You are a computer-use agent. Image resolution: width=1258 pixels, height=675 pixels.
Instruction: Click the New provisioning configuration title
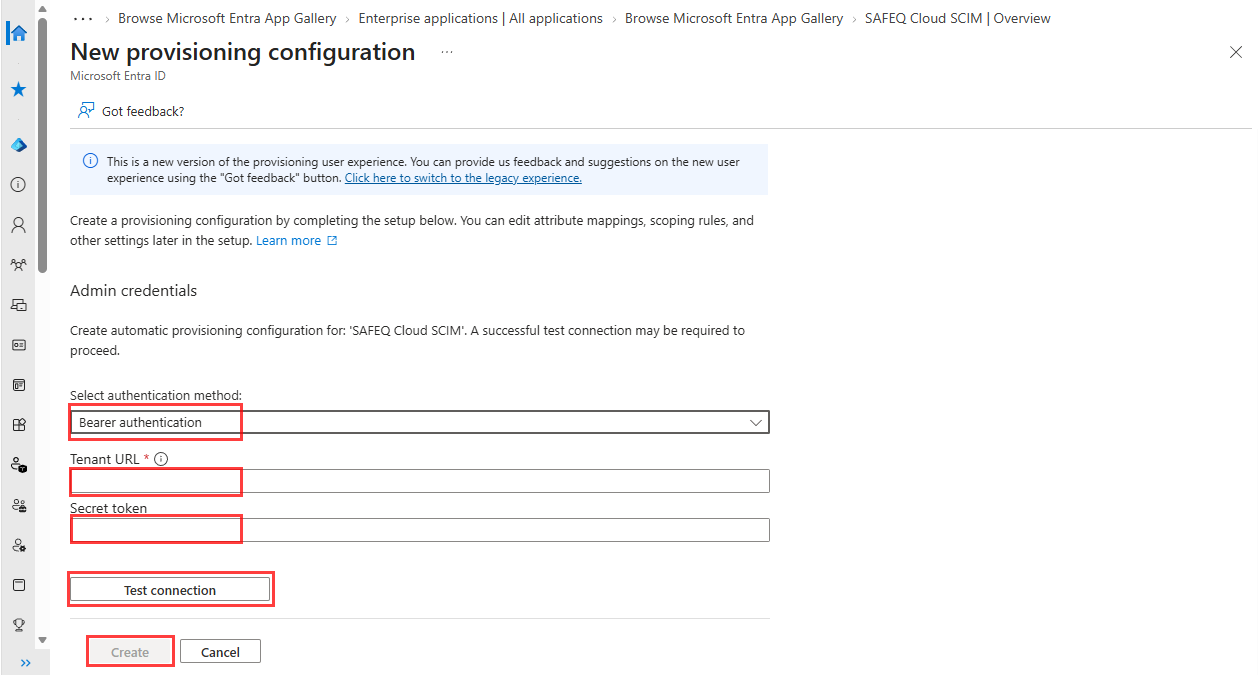tap(243, 52)
